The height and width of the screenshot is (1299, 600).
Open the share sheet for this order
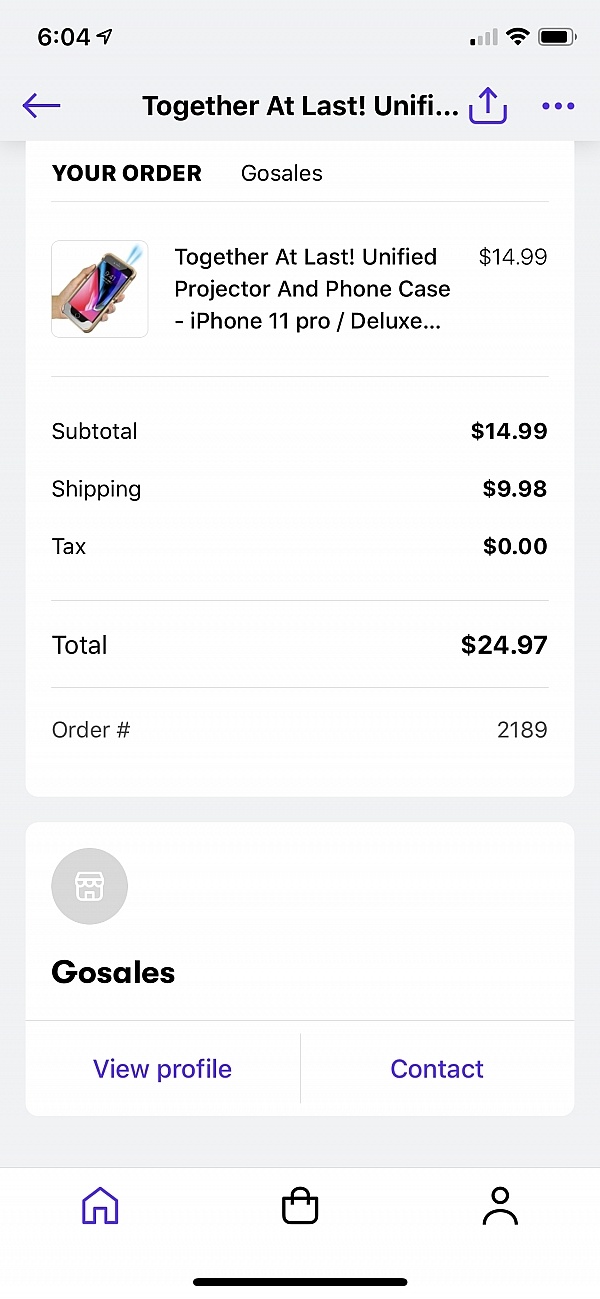[487, 105]
